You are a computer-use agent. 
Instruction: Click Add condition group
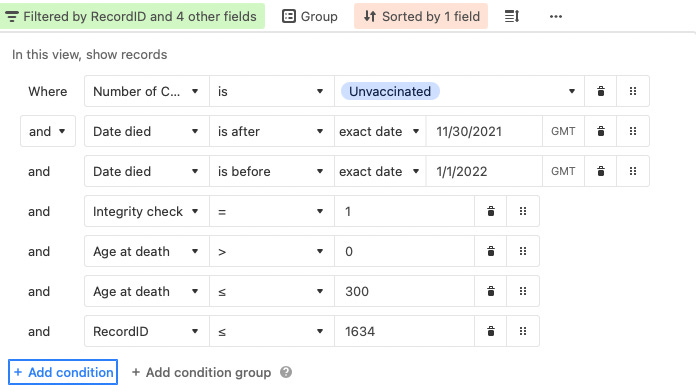pyautogui.click(x=201, y=372)
